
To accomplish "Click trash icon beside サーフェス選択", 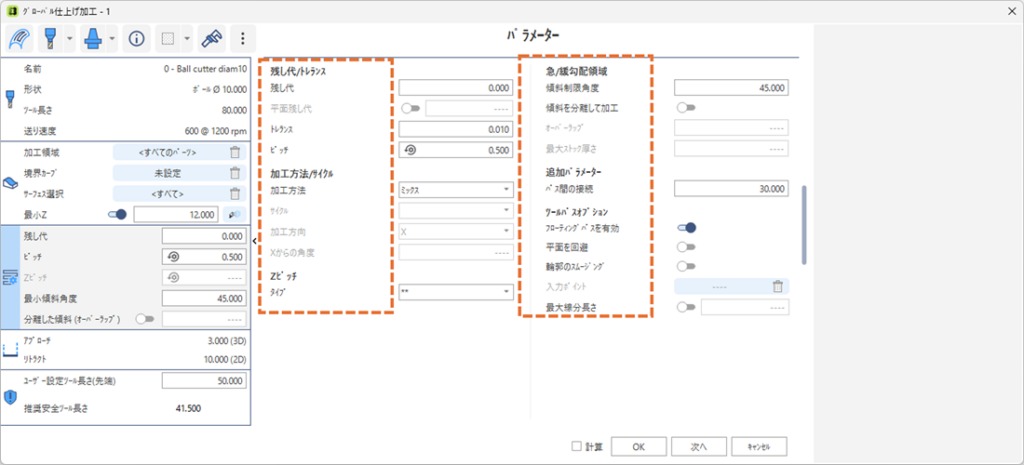I will [x=234, y=194].
